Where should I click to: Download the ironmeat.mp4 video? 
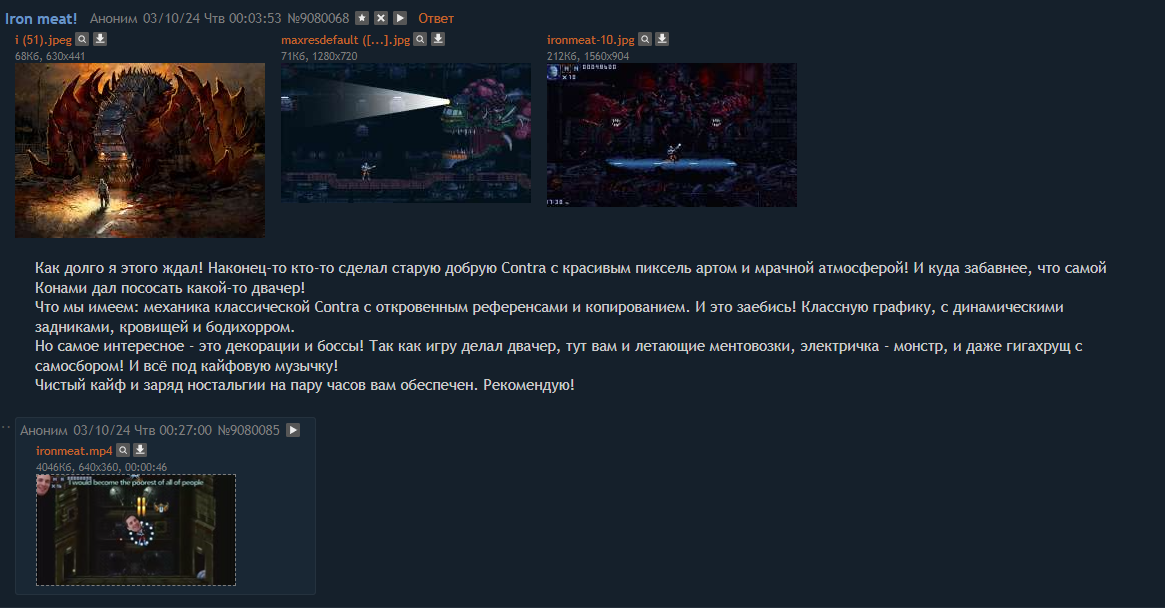point(140,450)
